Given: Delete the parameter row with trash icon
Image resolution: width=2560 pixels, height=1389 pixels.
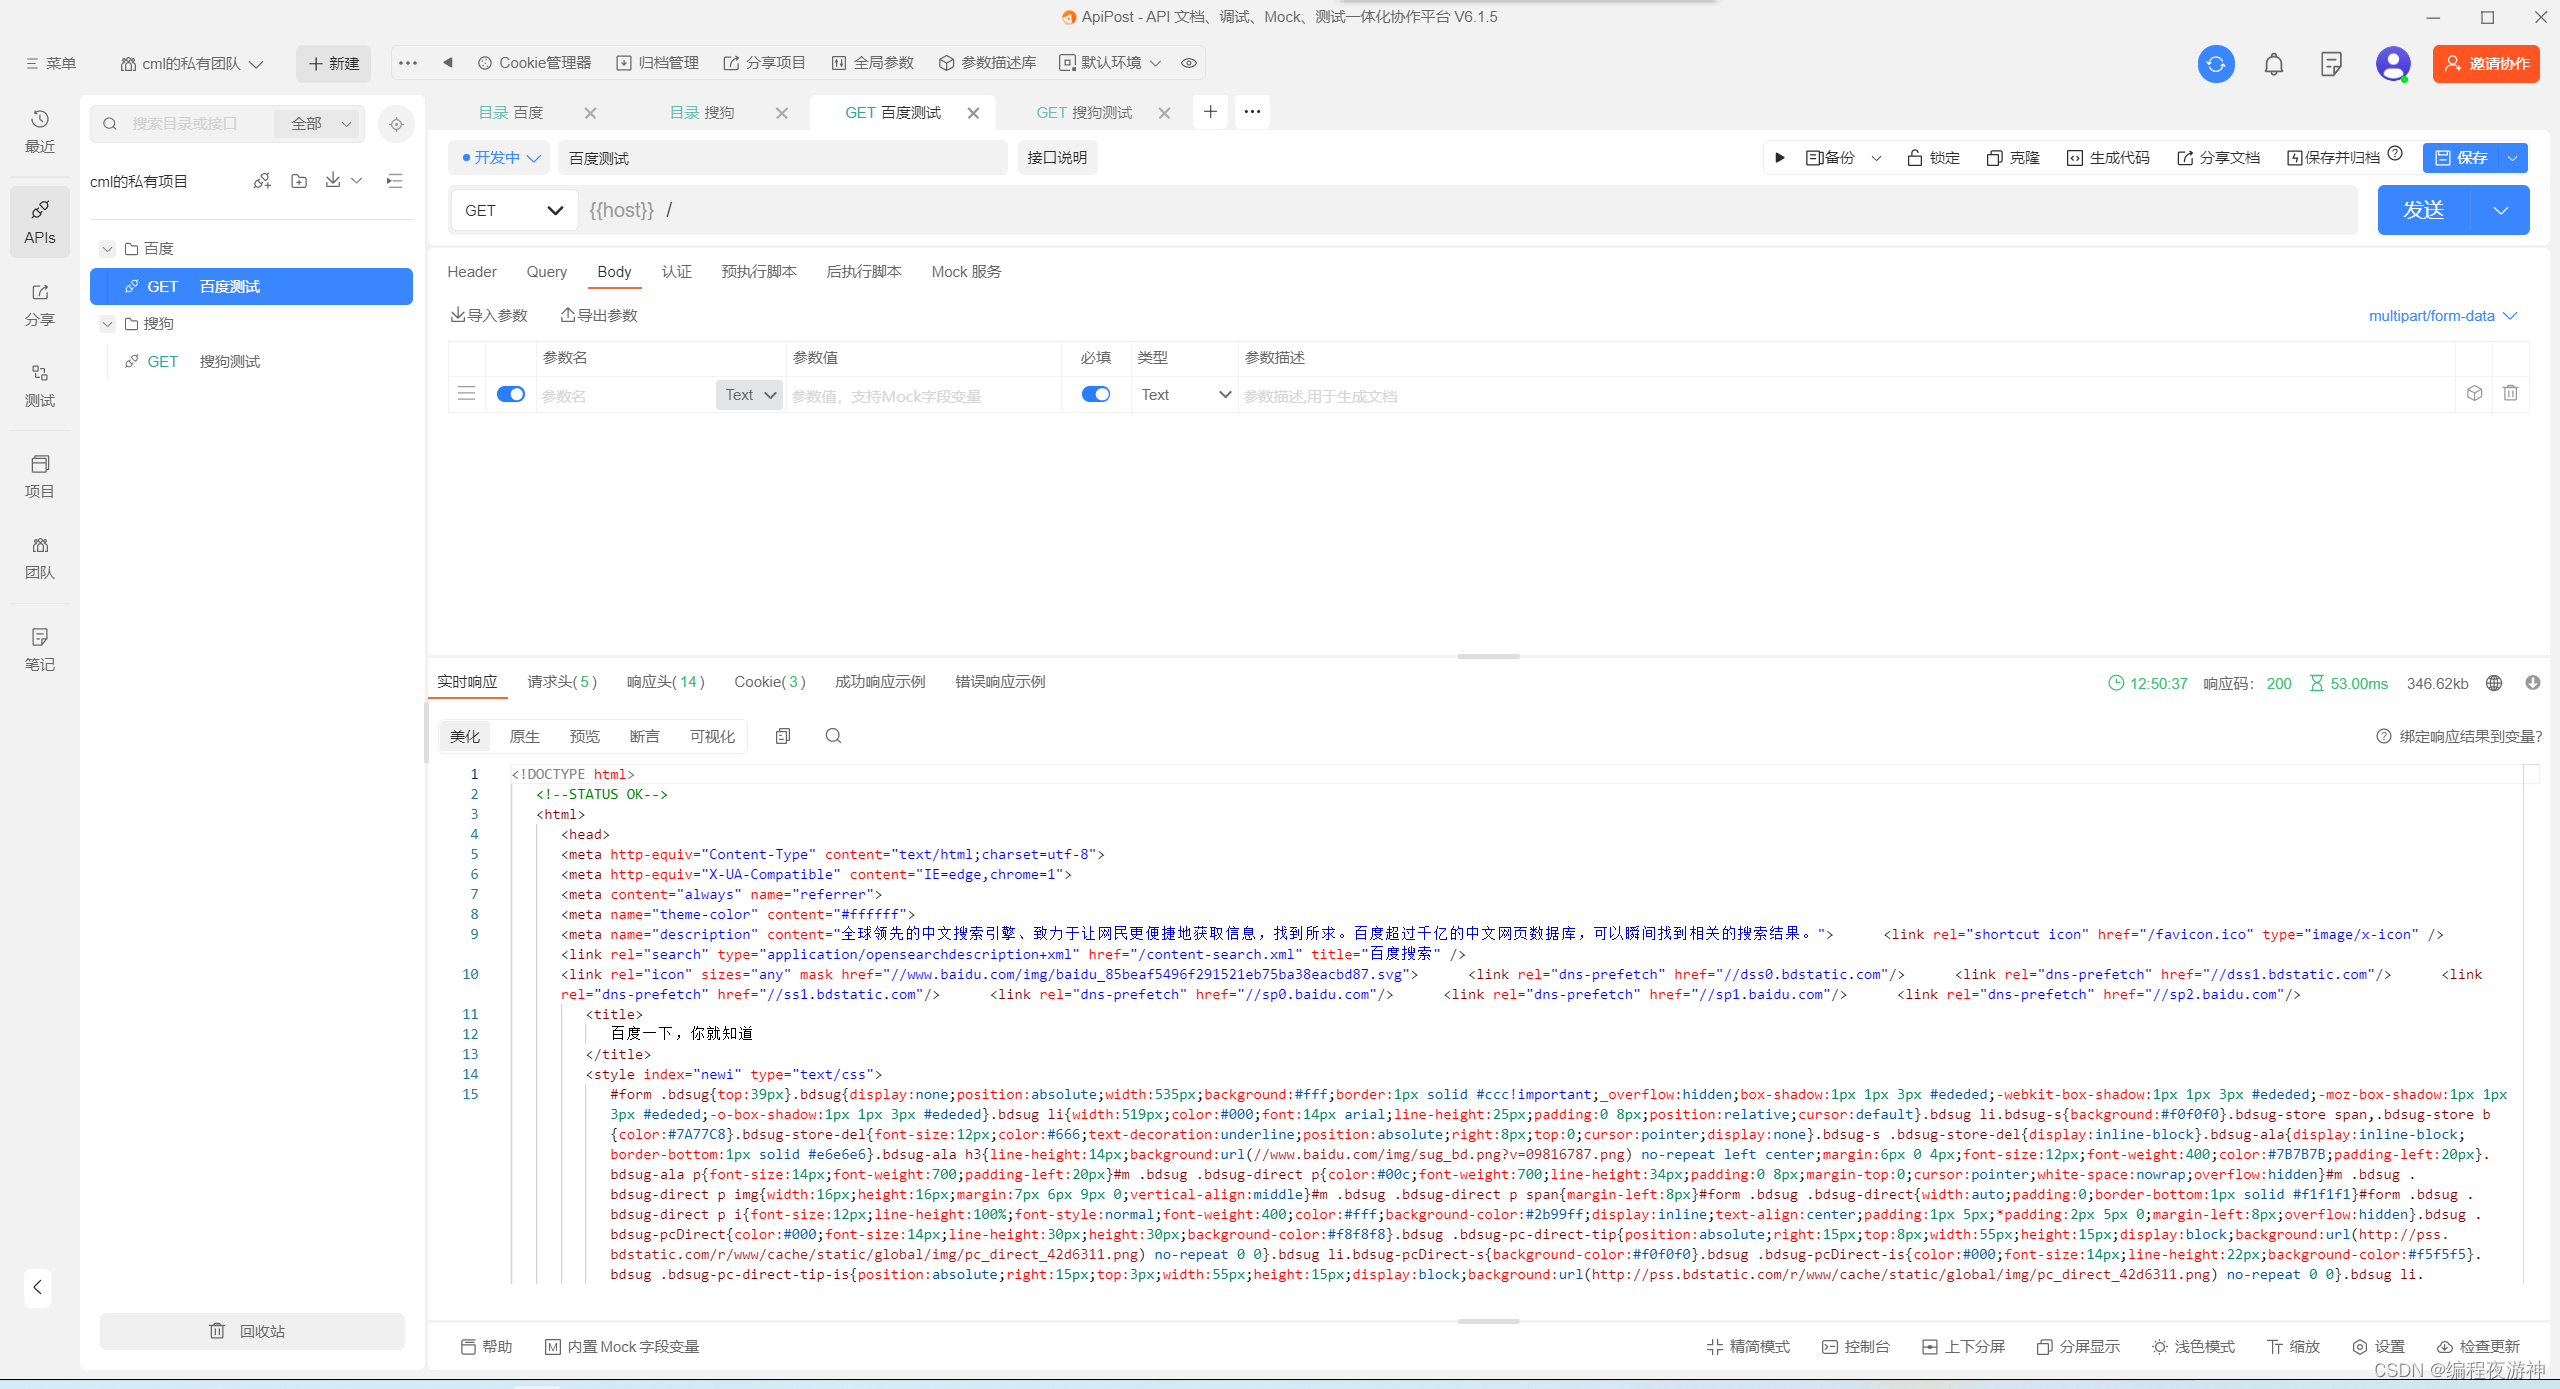Looking at the screenshot, I should (2510, 394).
